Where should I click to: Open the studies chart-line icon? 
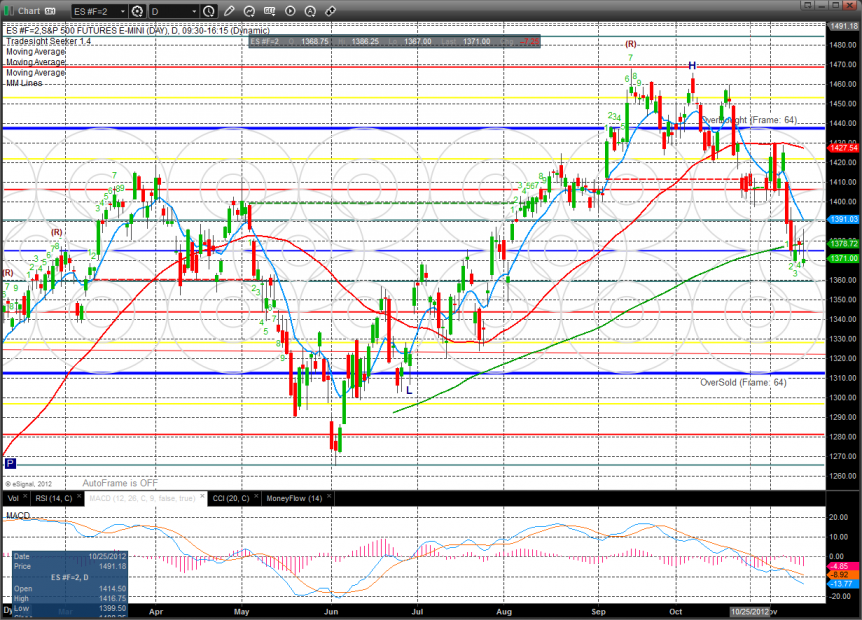point(249,11)
